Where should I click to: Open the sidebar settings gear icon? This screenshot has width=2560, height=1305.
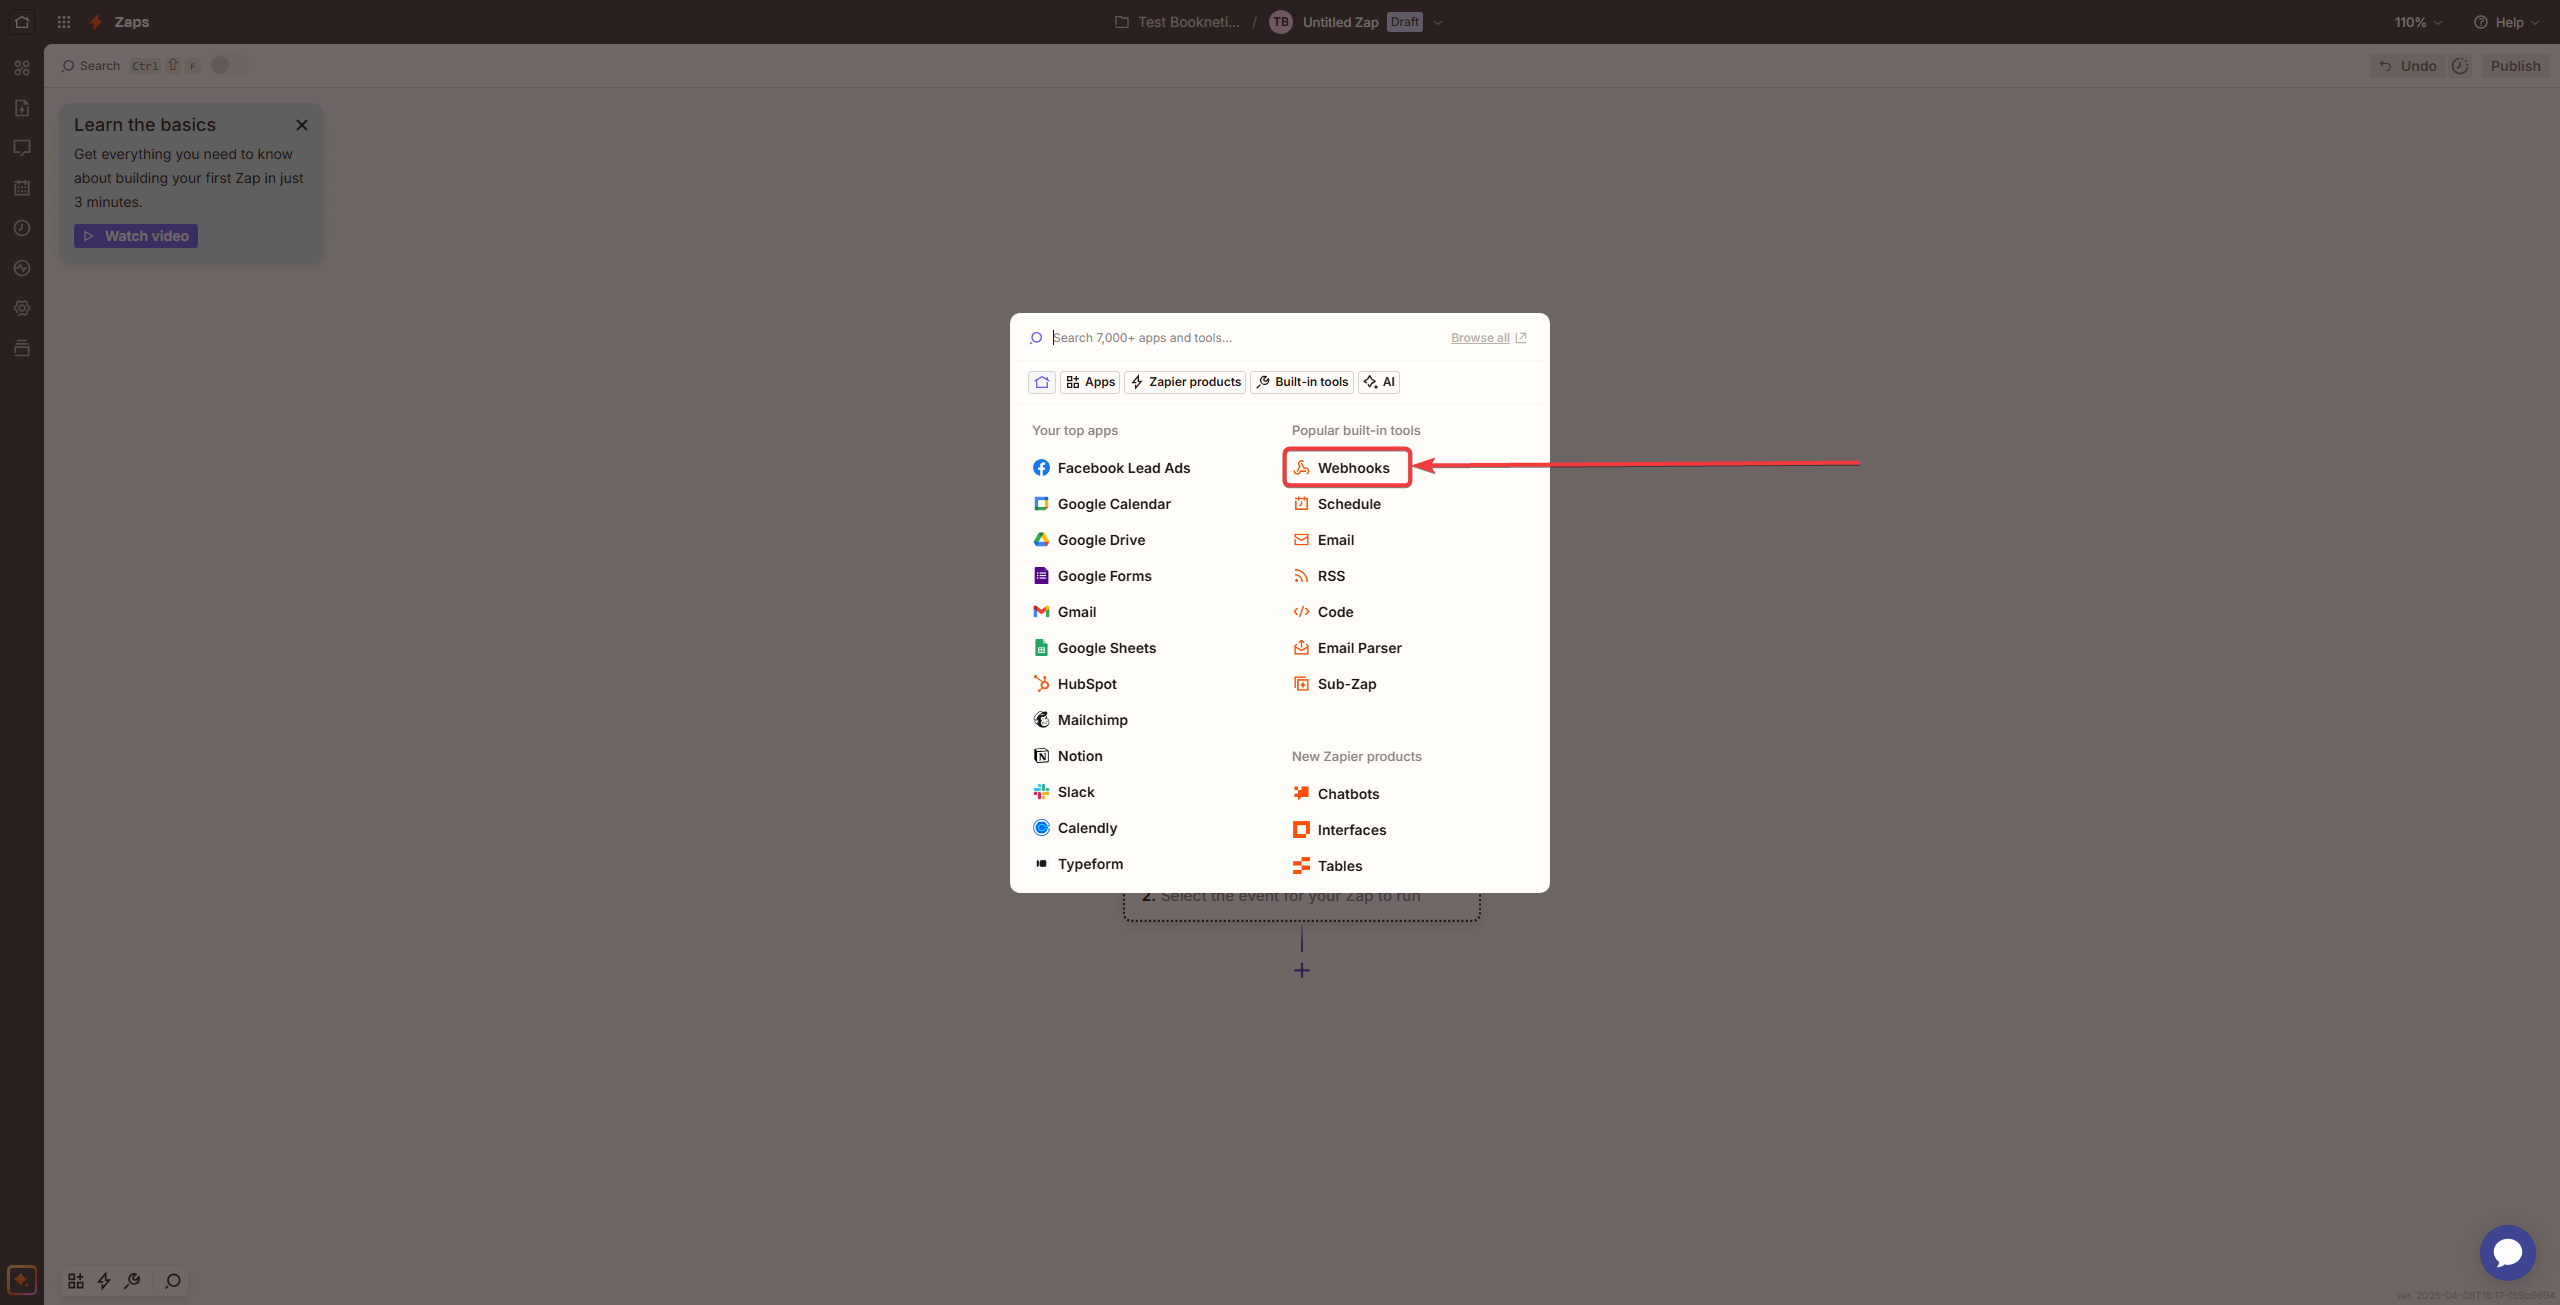pyautogui.click(x=22, y=308)
